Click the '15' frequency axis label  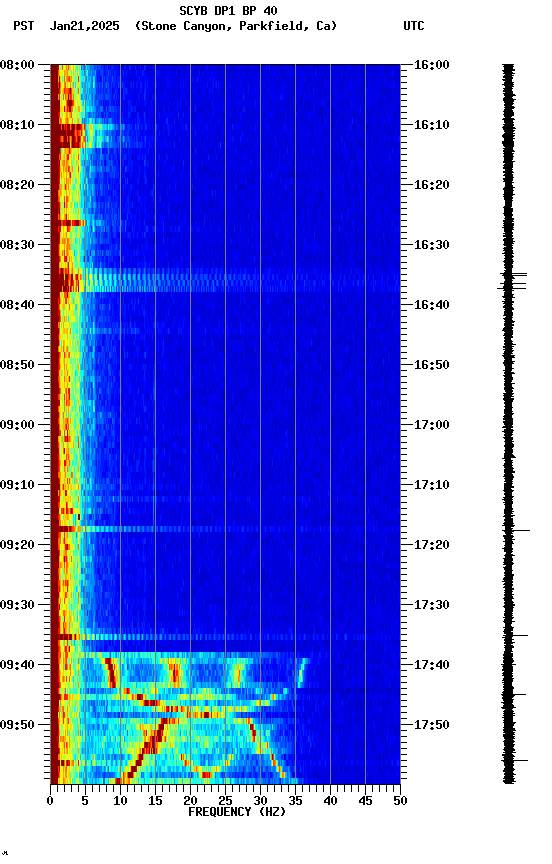(155, 801)
